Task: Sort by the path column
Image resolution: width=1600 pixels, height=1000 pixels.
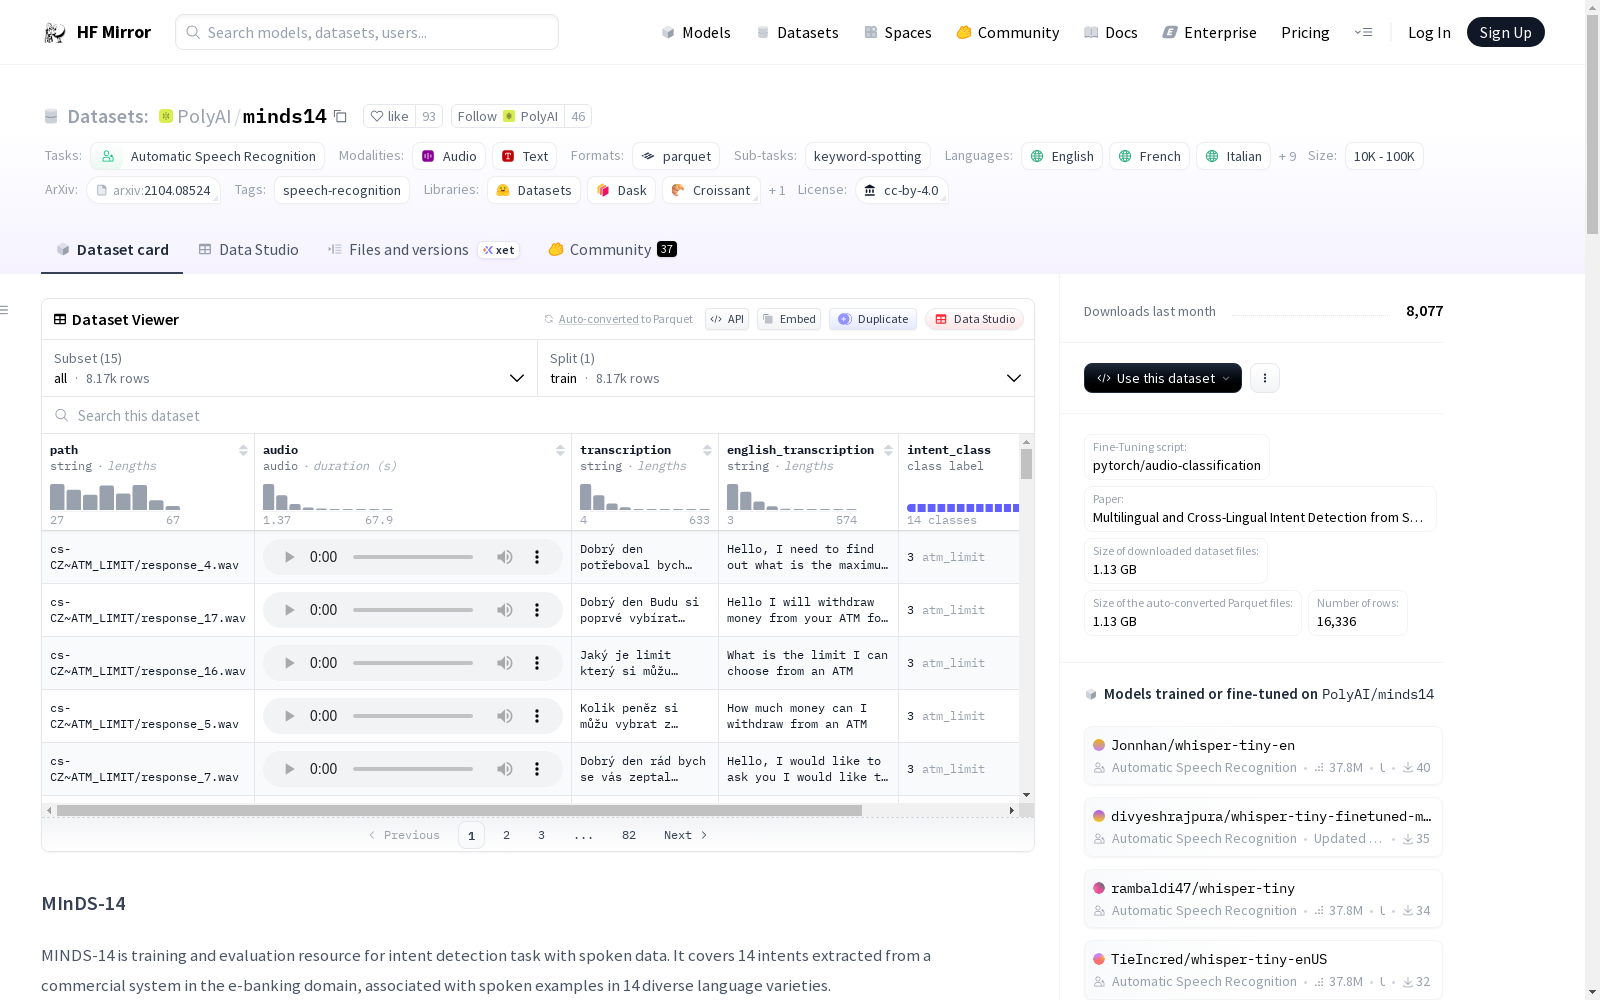Action: pos(243,450)
